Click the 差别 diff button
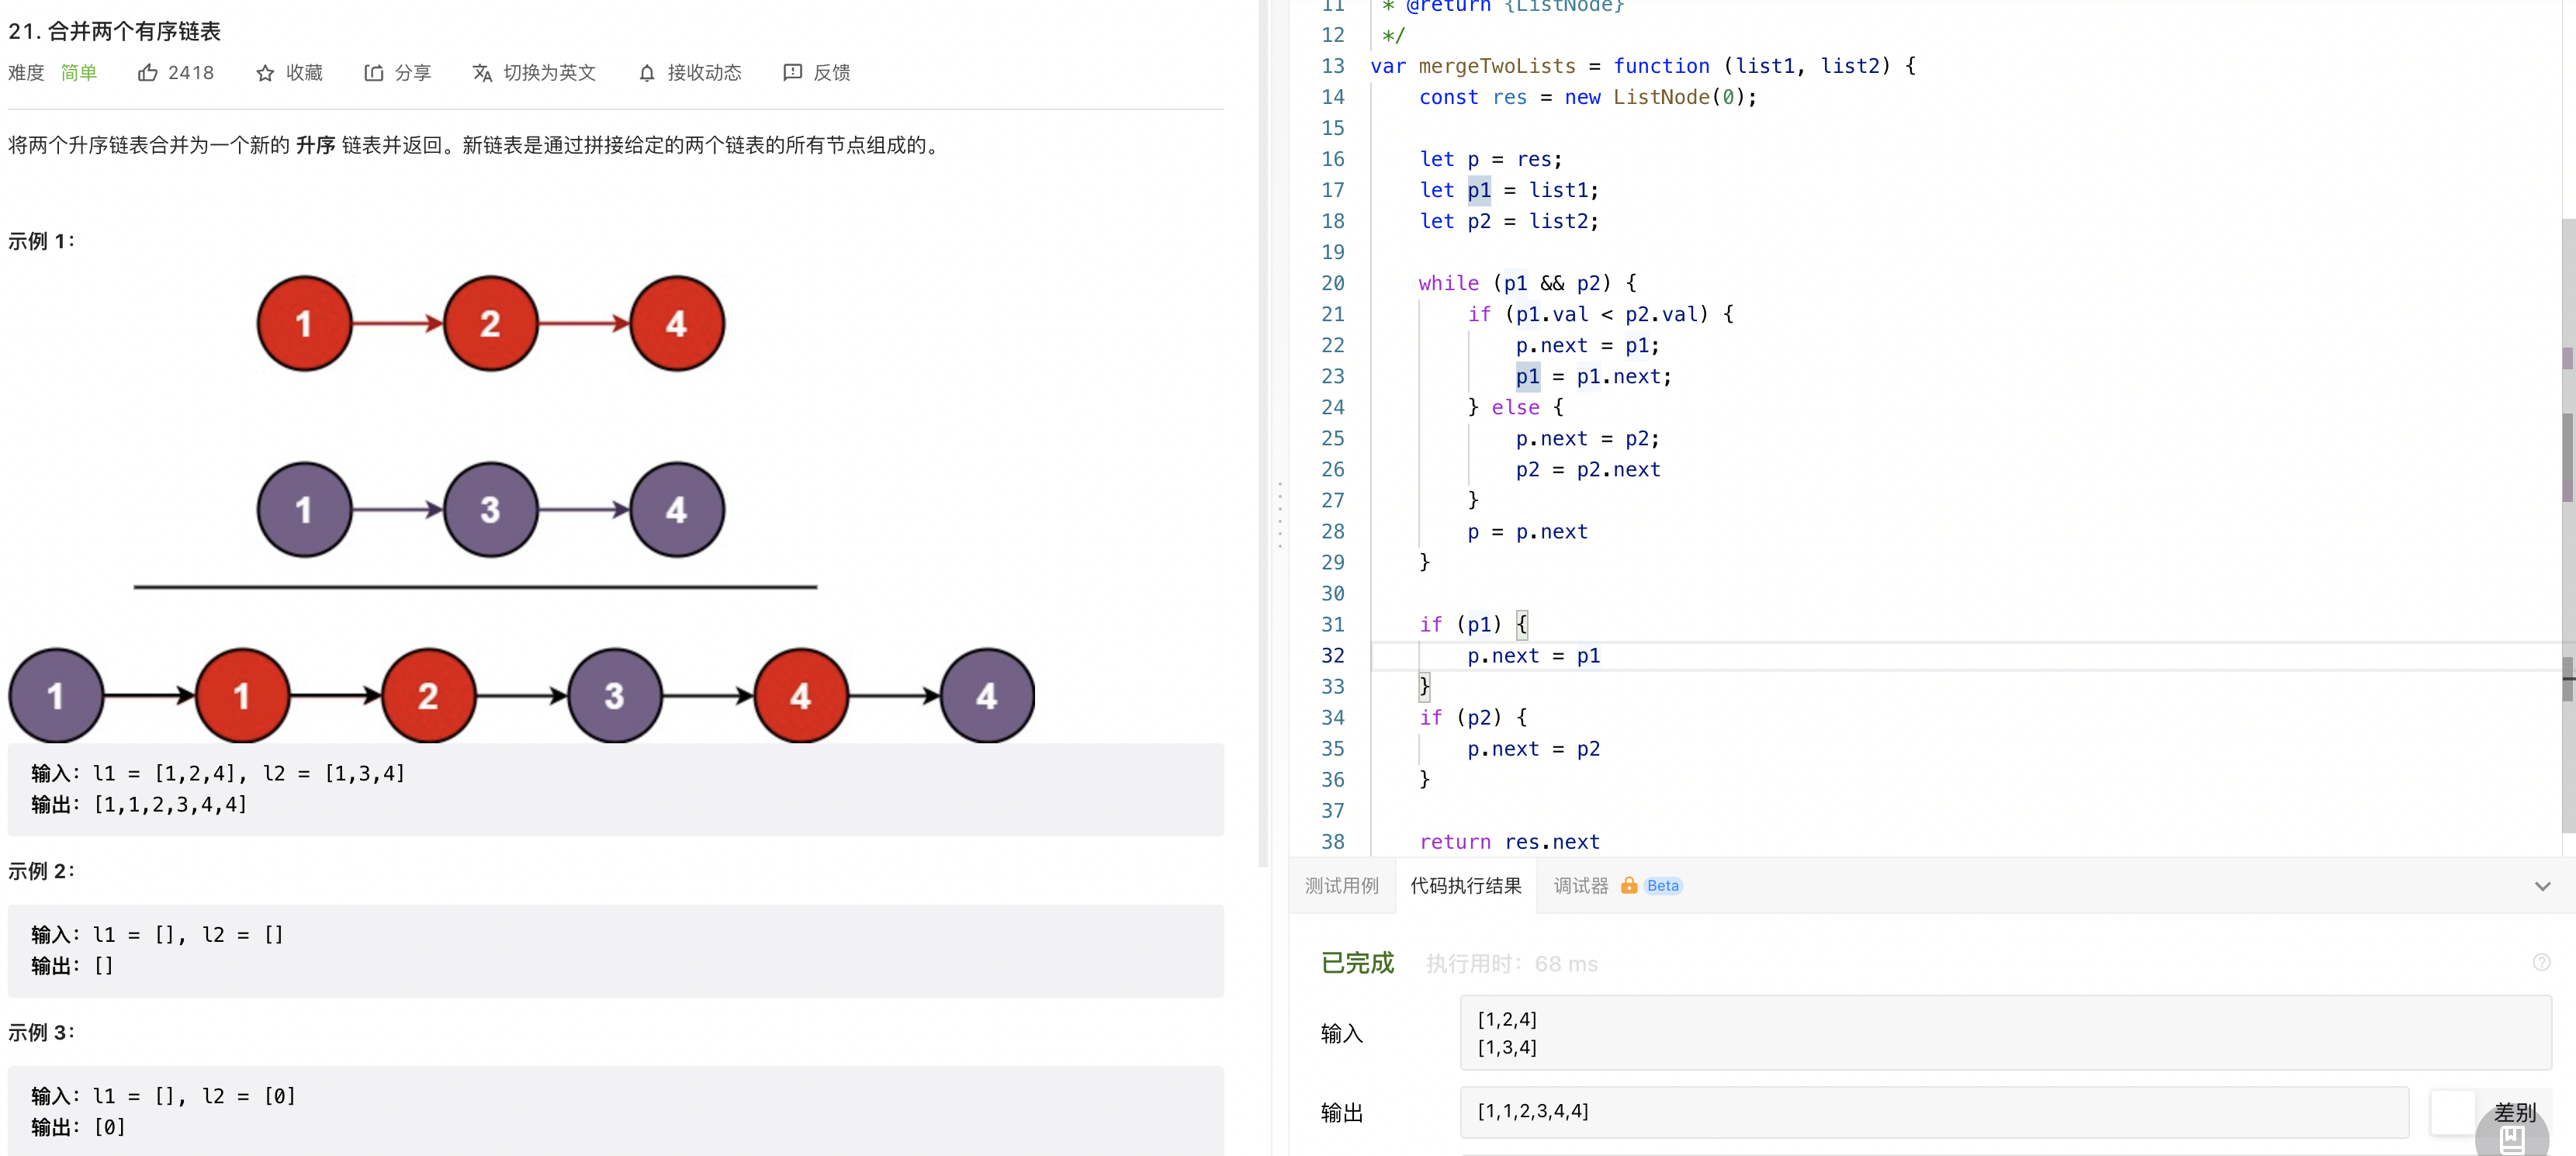Image resolution: width=2576 pixels, height=1156 pixels. click(2513, 1112)
